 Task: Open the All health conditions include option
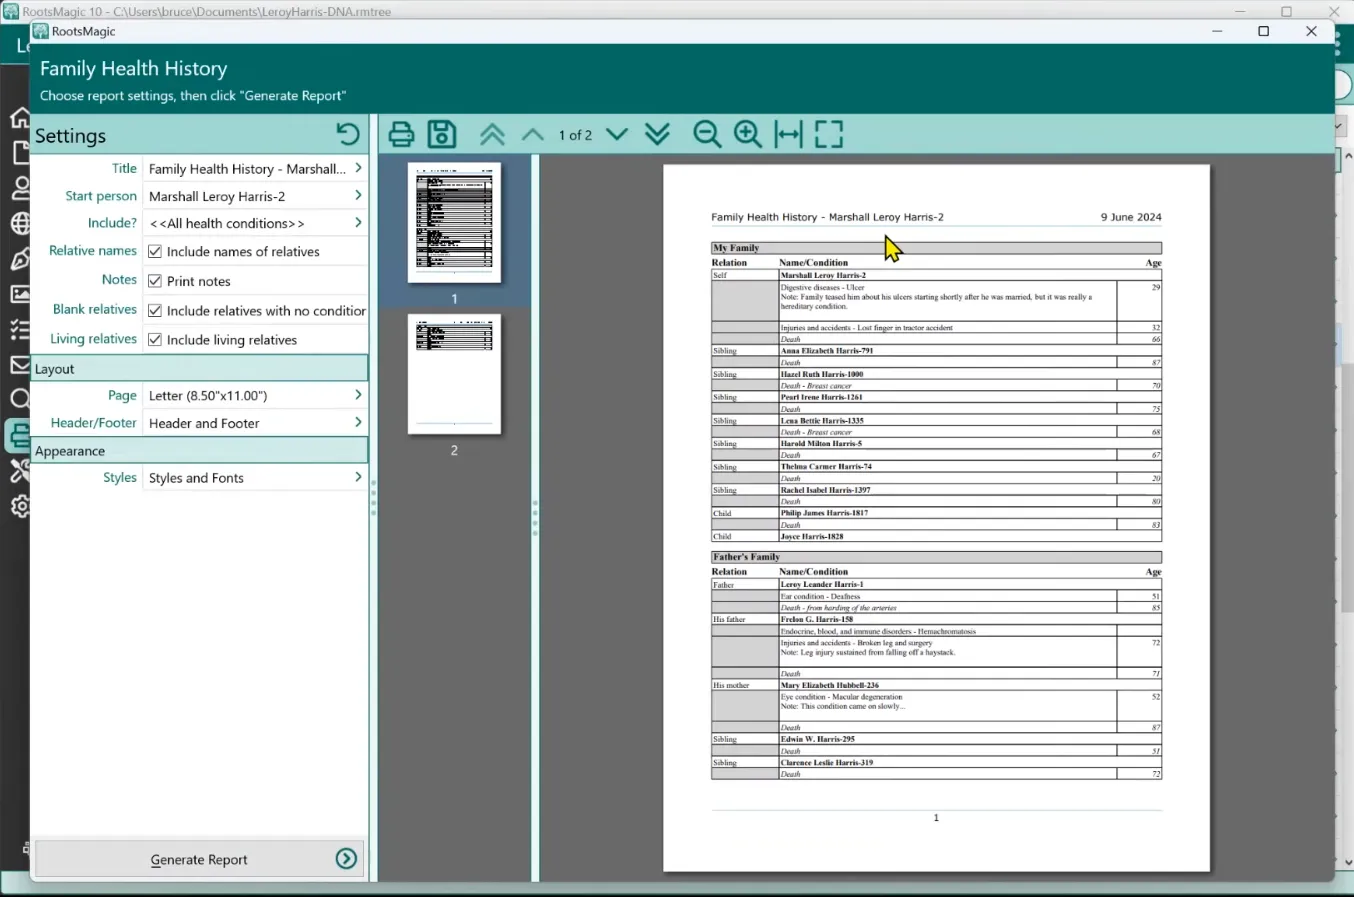coord(255,223)
